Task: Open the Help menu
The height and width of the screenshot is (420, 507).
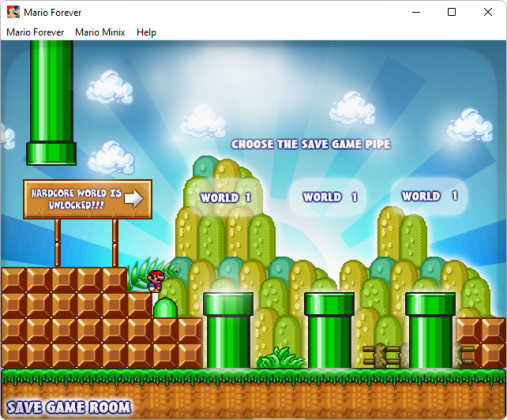Action: [x=146, y=32]
